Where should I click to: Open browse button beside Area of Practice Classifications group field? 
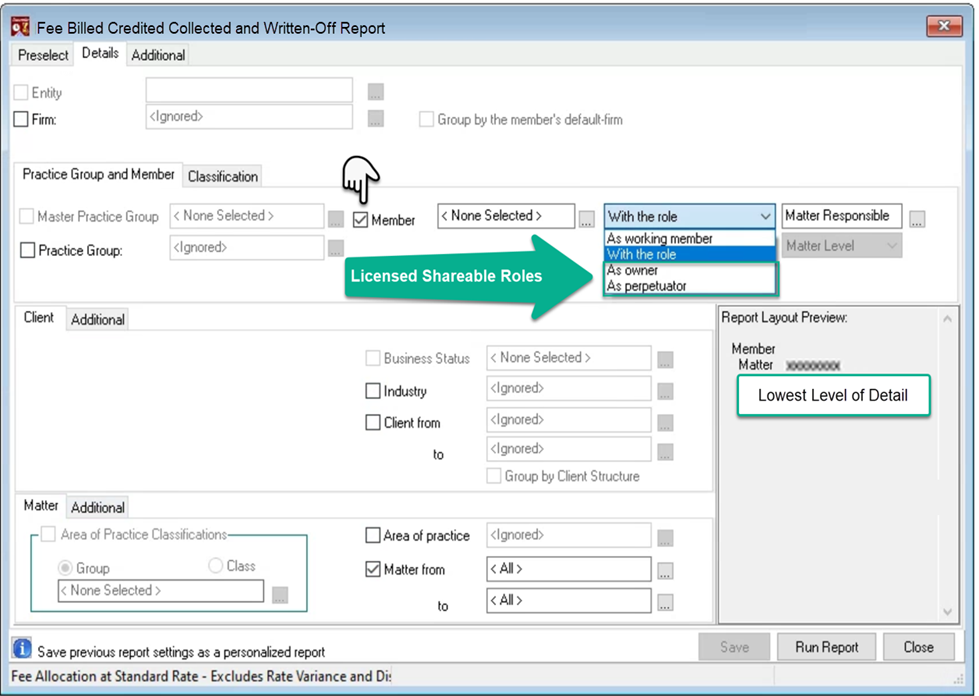(x=280, y=595)
